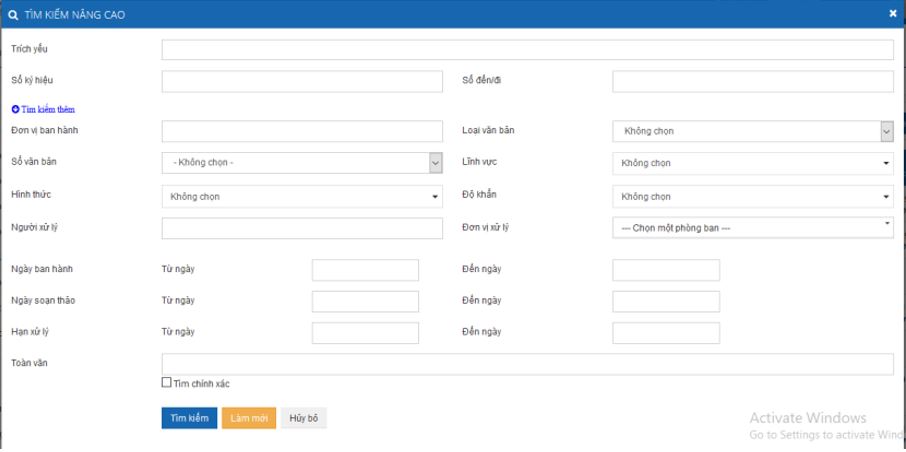This screenshot has width=906, height=452.
Task: Open the Tìm kiếm thêm link
Action: coord(48,109)
